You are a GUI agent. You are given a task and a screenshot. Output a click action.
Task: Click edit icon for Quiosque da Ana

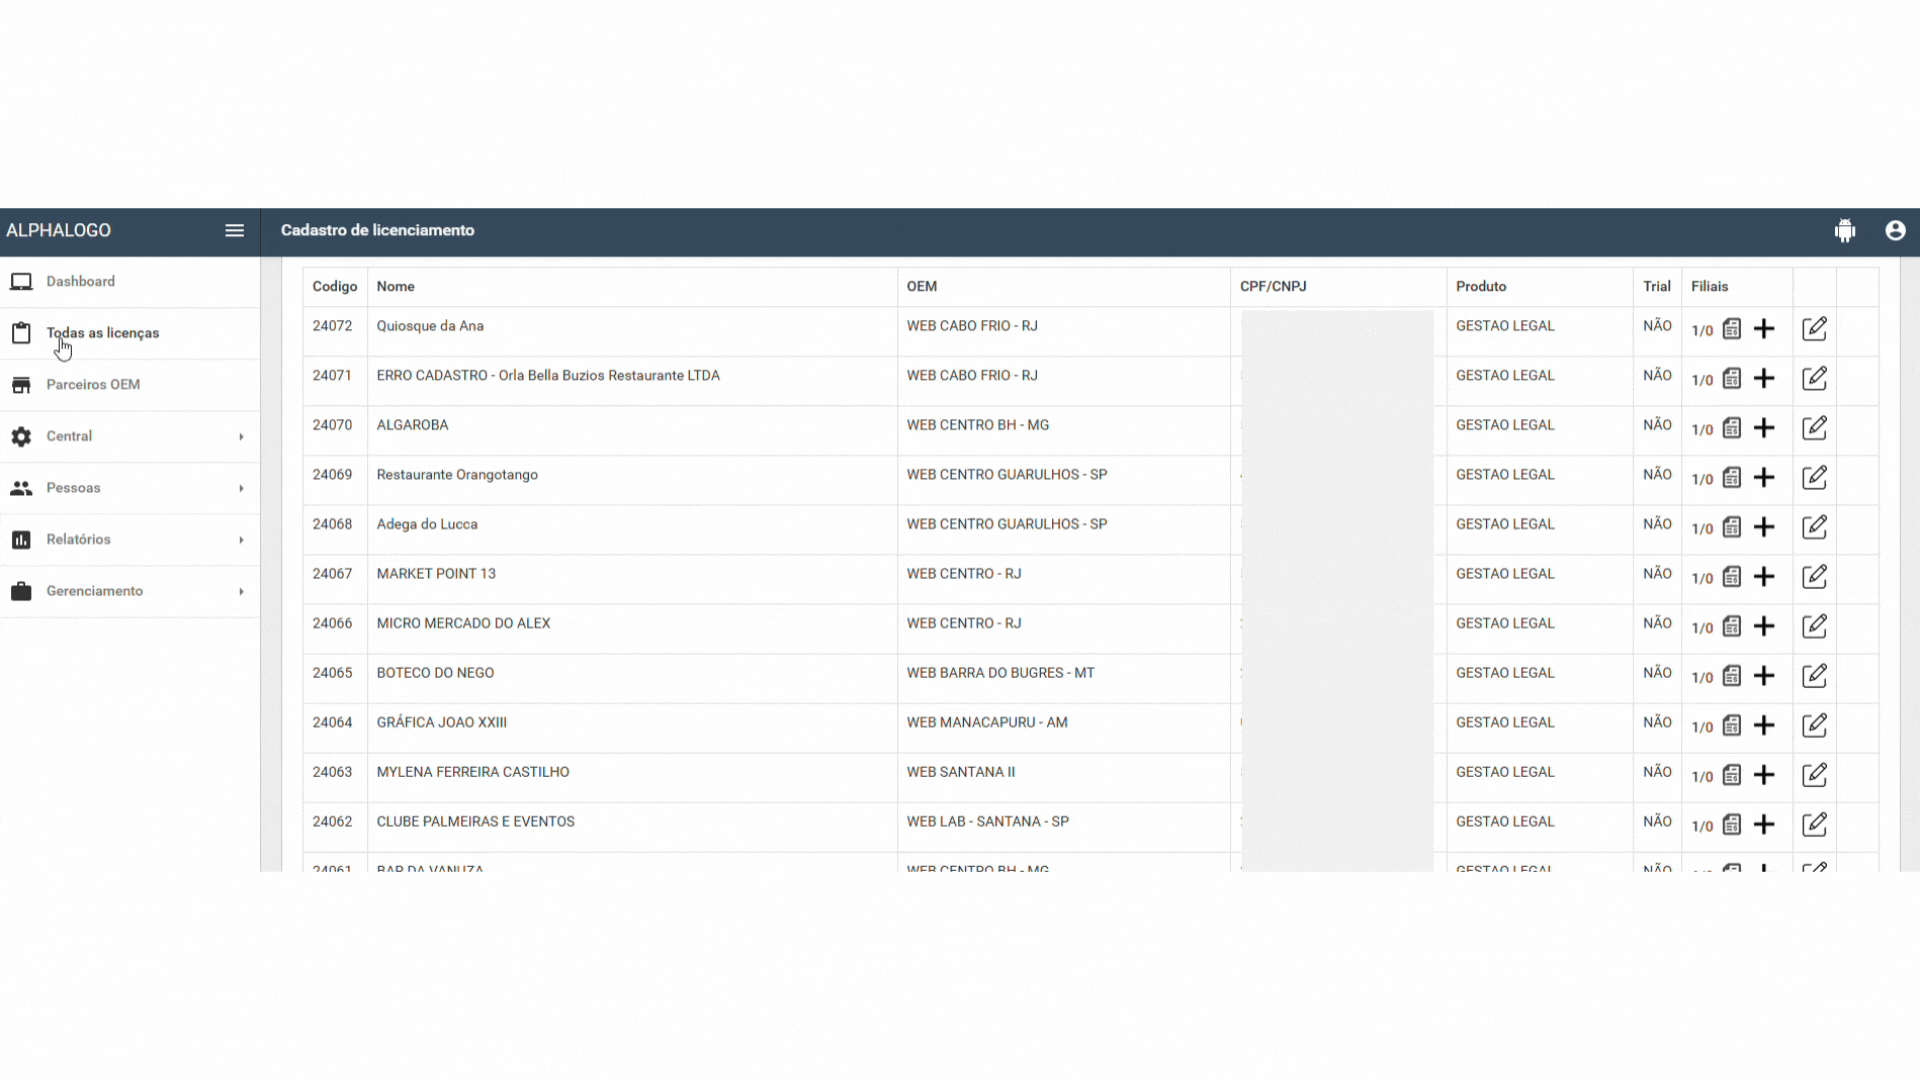coord(1814,329)
